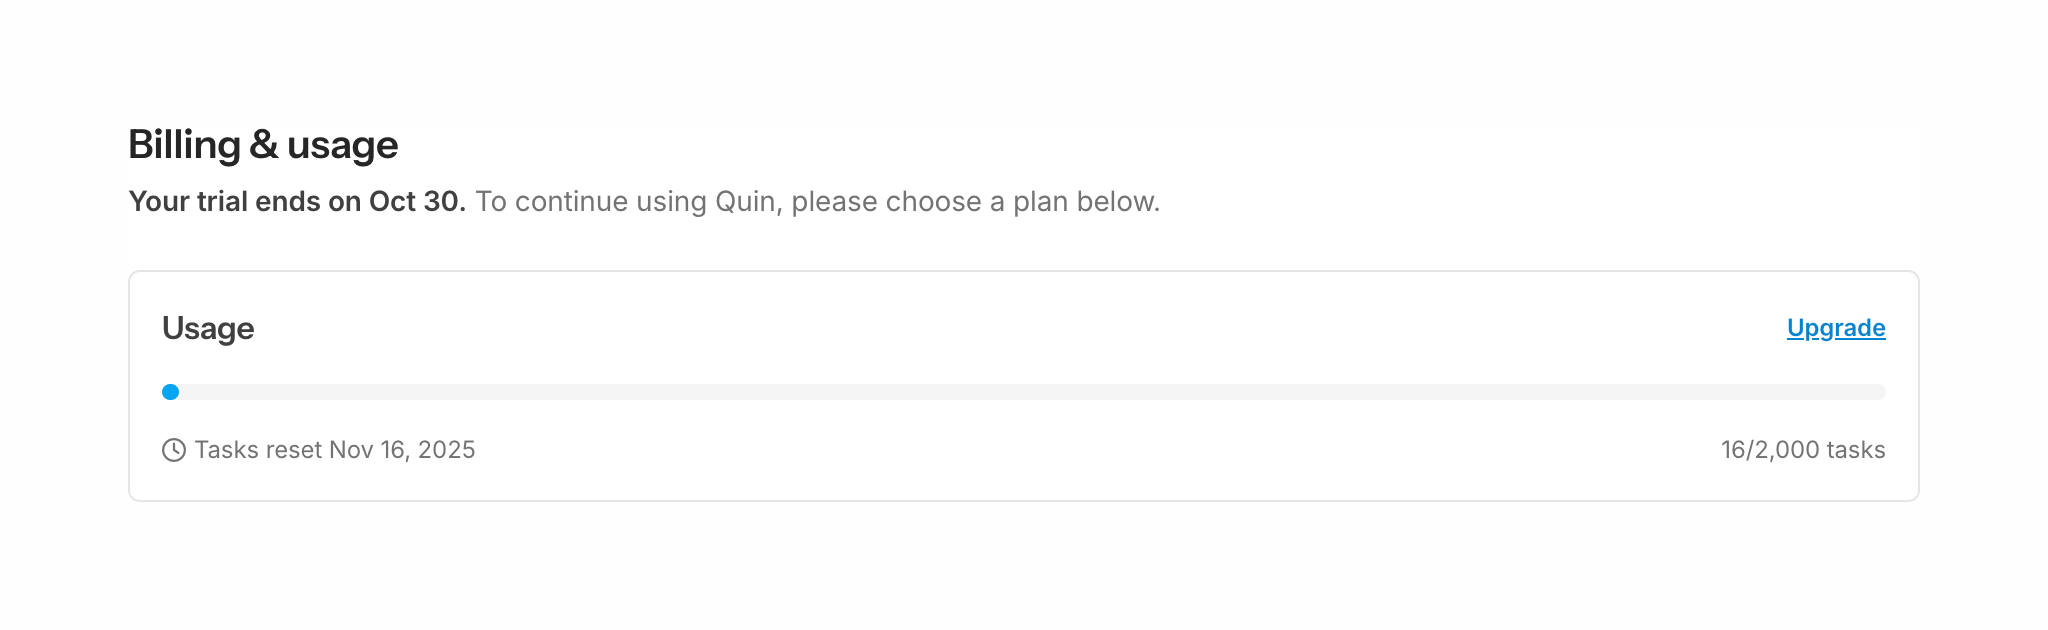Click the bold 'Your trial ends' notice
Viewport: 2048px width, 630px height.
click(x=297, y=202)
